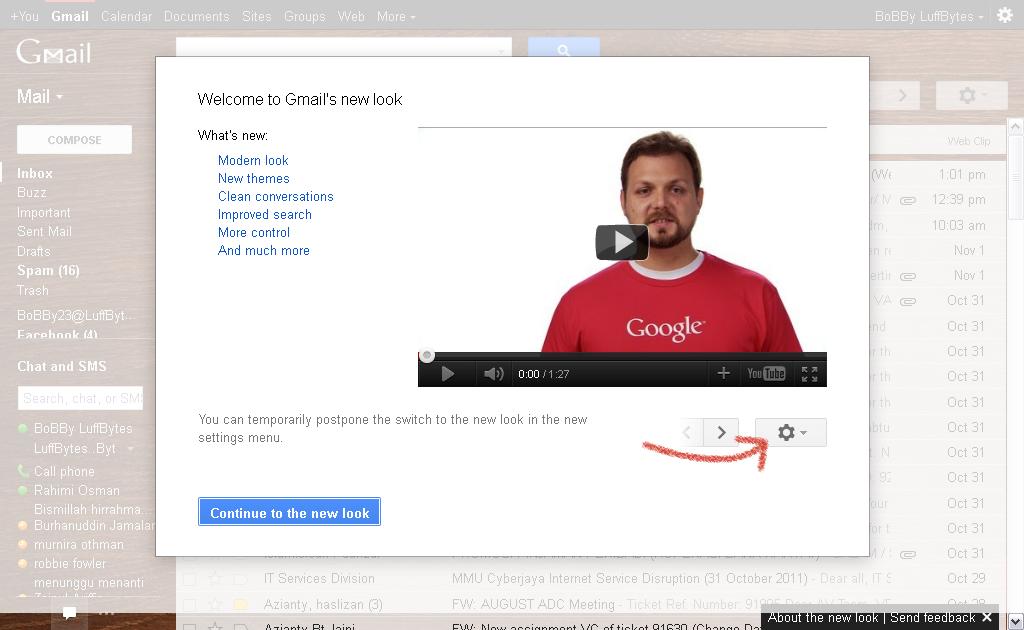Click the Search, chat, or SMS field

point(80,398)
